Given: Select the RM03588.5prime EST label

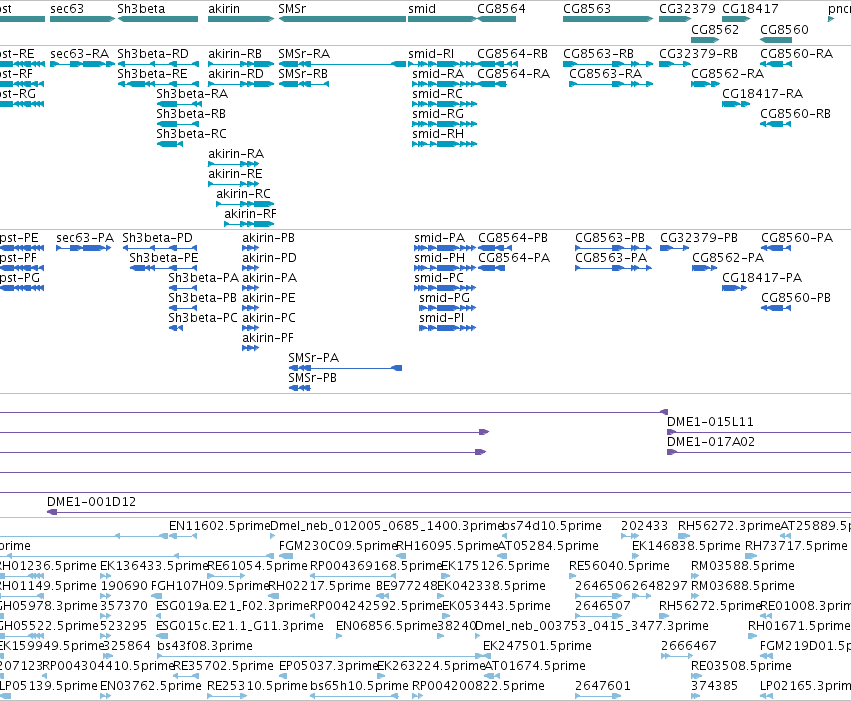Looking at the screenshot, I should point(742,565).
